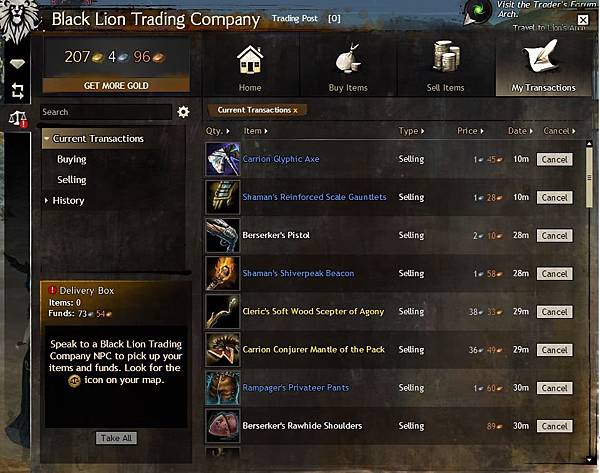Sort transactions by Date column
This screenshot has width=600, height=473.
[x=520, y=131]
